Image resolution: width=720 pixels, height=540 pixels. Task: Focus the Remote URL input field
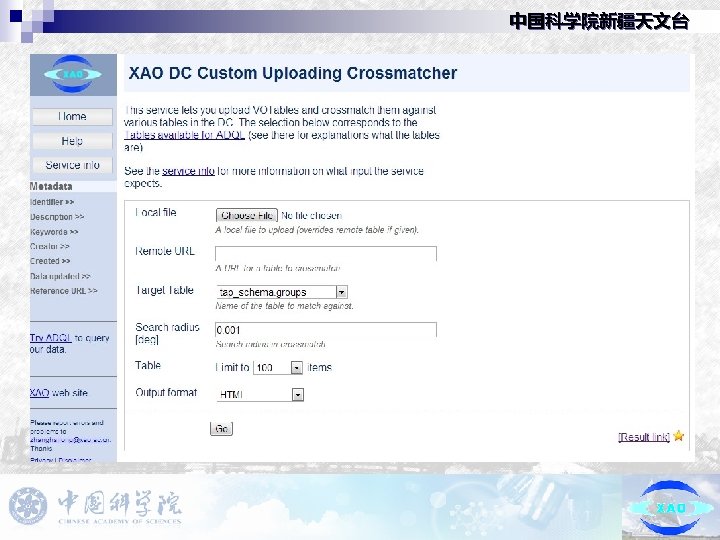click(326, 253)
